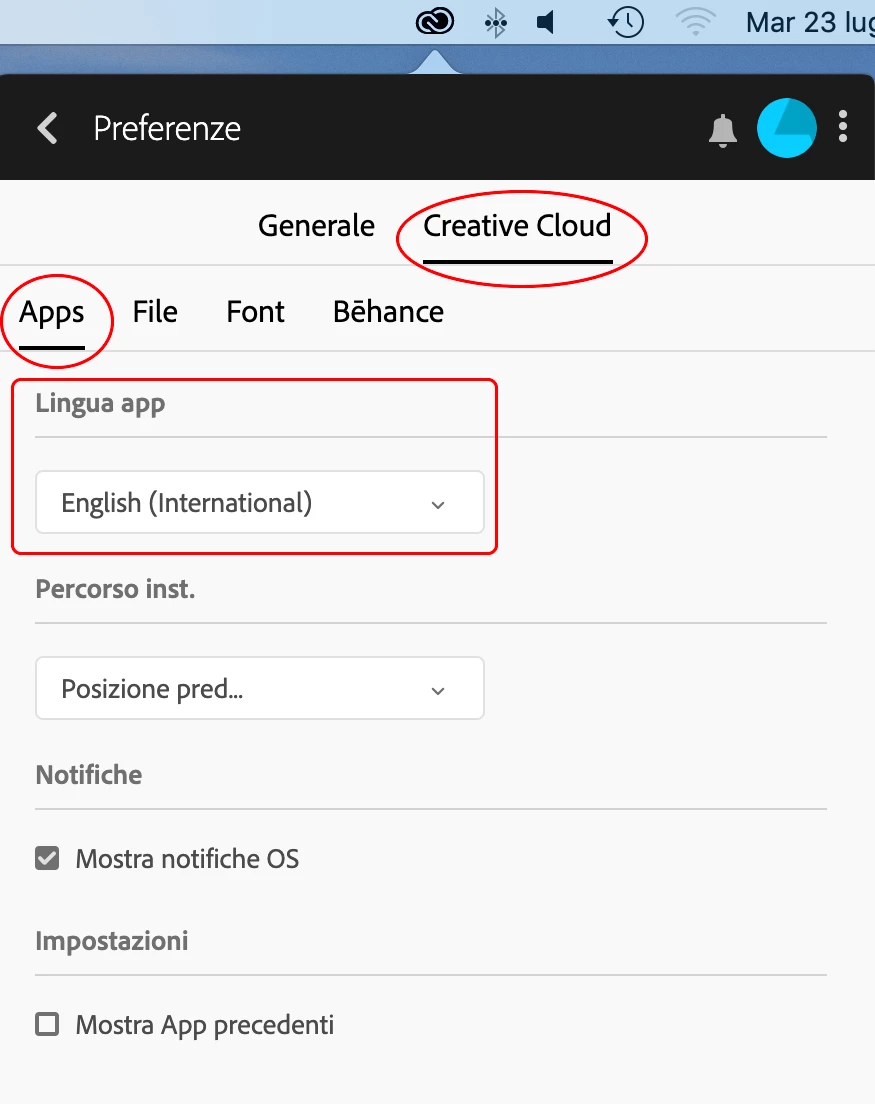Screen dimensions: 875x1104
Task: Open the Time Machine clock icon
Action: click(626, 23)
